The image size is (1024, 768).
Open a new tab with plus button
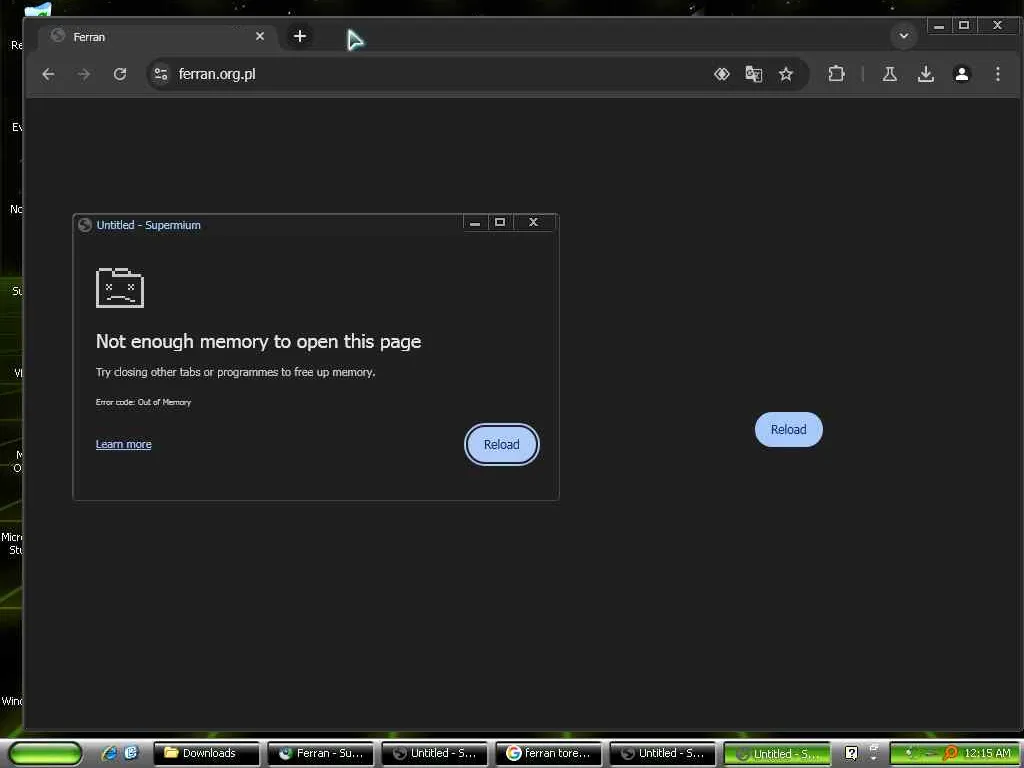click(300, 37)
